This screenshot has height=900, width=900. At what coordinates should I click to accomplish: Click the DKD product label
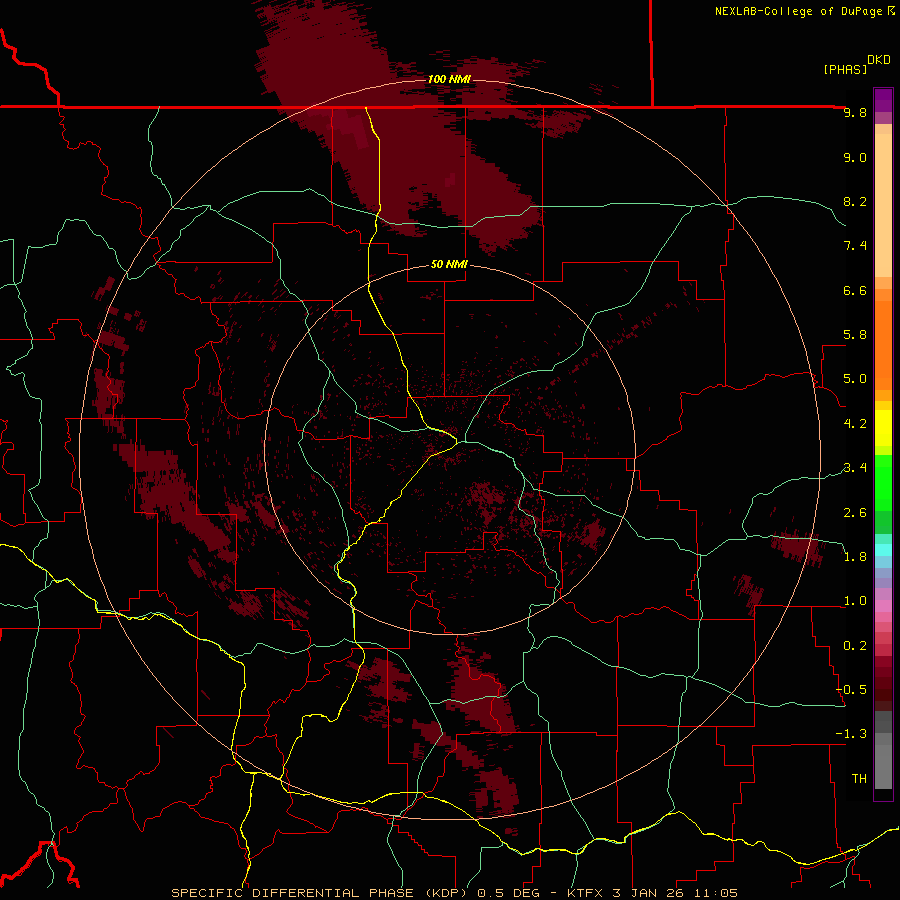[879, 60]
